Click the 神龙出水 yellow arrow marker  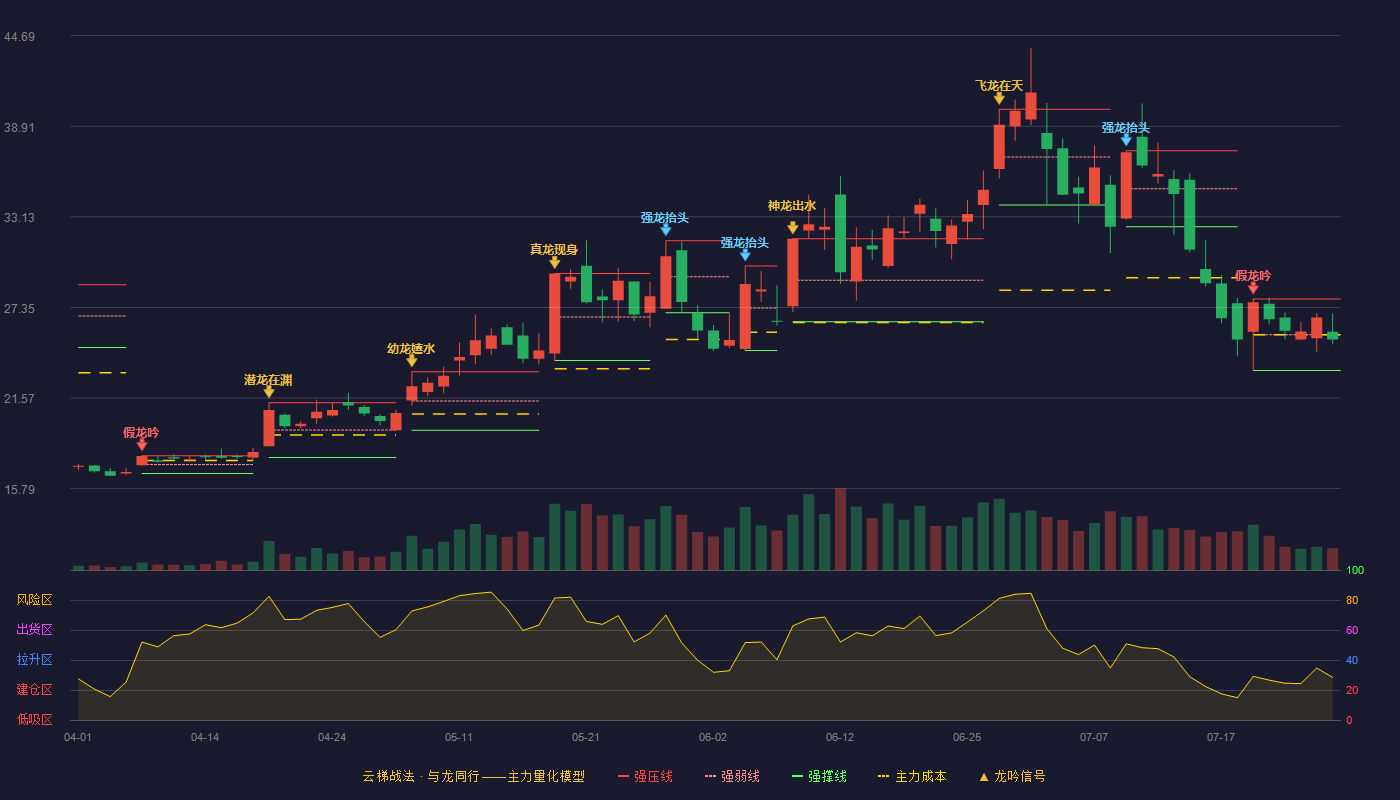(x=792, y=228)
